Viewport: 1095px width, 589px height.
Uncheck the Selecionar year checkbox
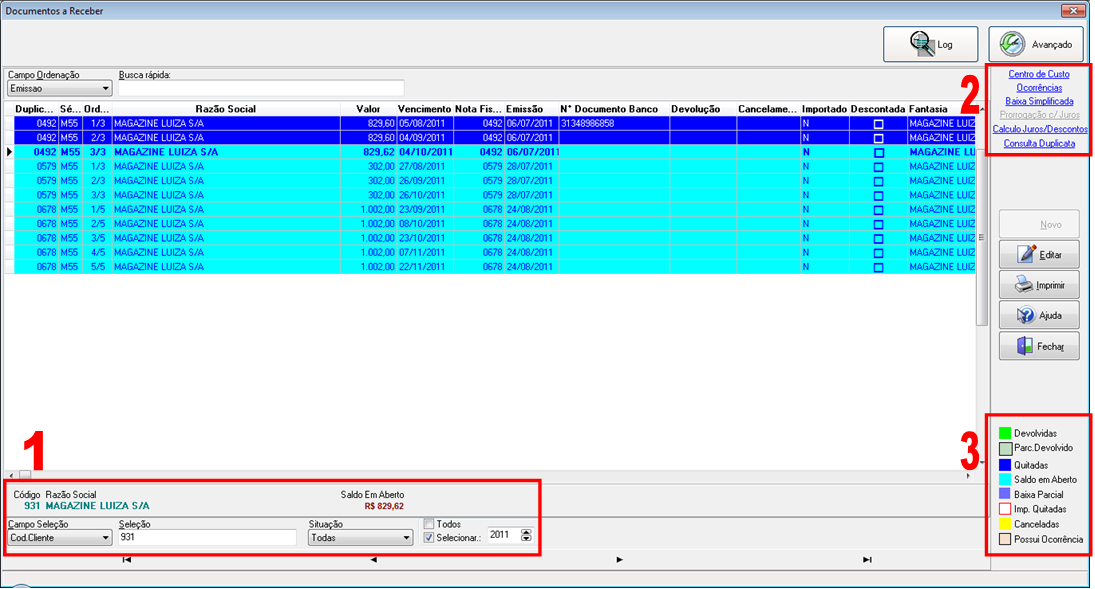click(x=429, y=538)
